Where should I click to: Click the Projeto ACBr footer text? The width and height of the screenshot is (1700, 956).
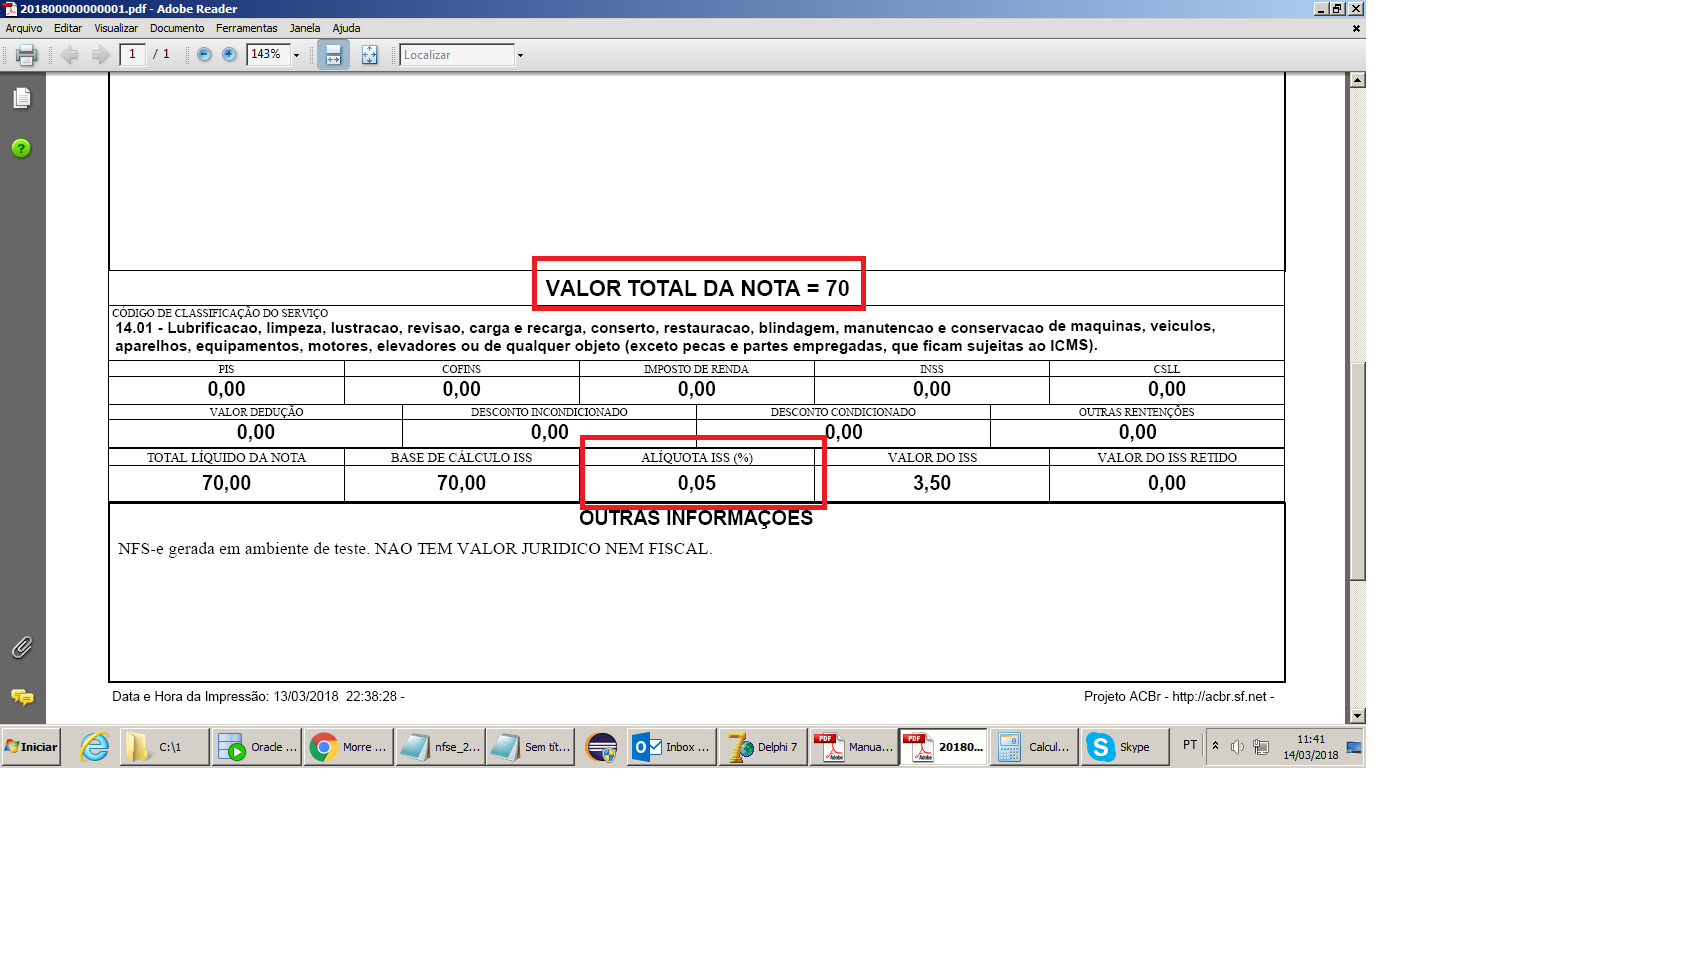coord(1179,697)
